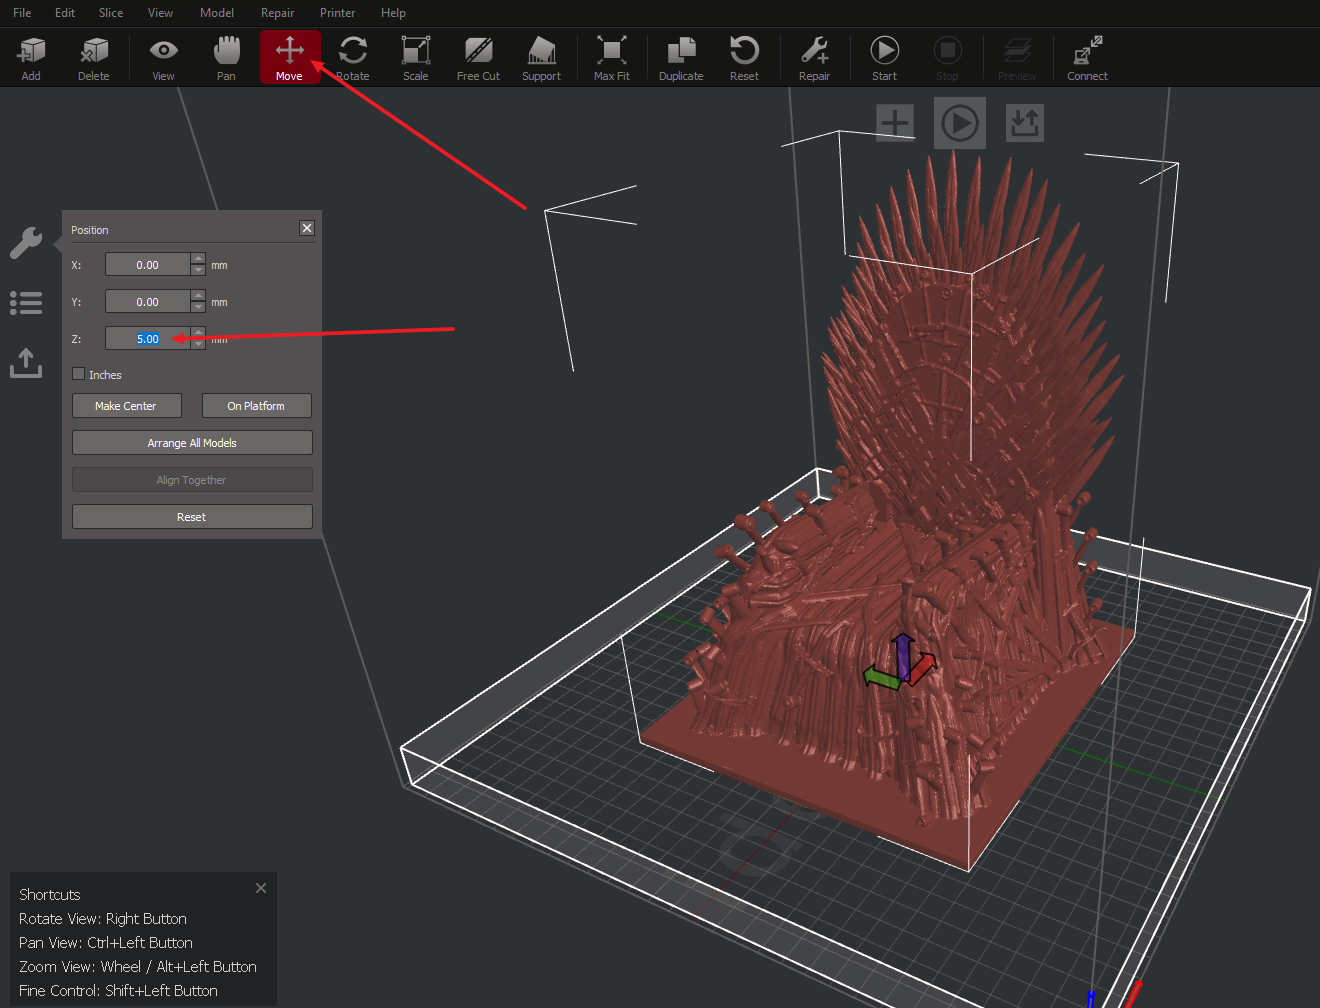Click the Make Center button
Viewport: 1320px width, 1008px height.
pos(126,406)
